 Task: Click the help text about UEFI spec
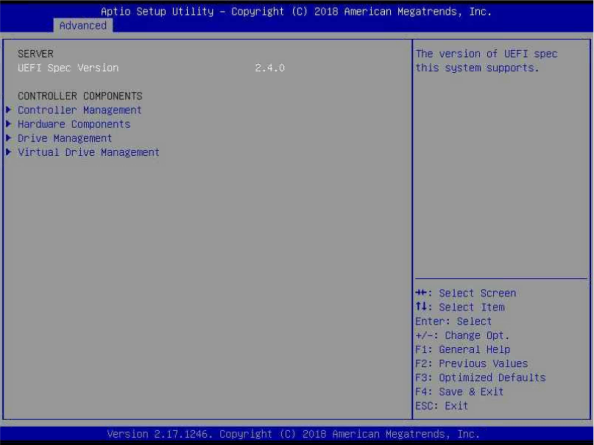pos(486,61)
